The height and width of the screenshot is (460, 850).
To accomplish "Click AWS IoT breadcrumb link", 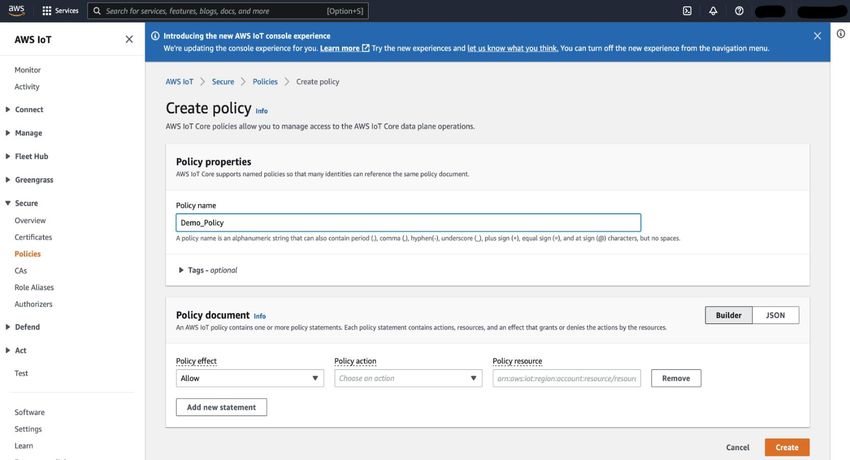I will [x=179, y=82].
